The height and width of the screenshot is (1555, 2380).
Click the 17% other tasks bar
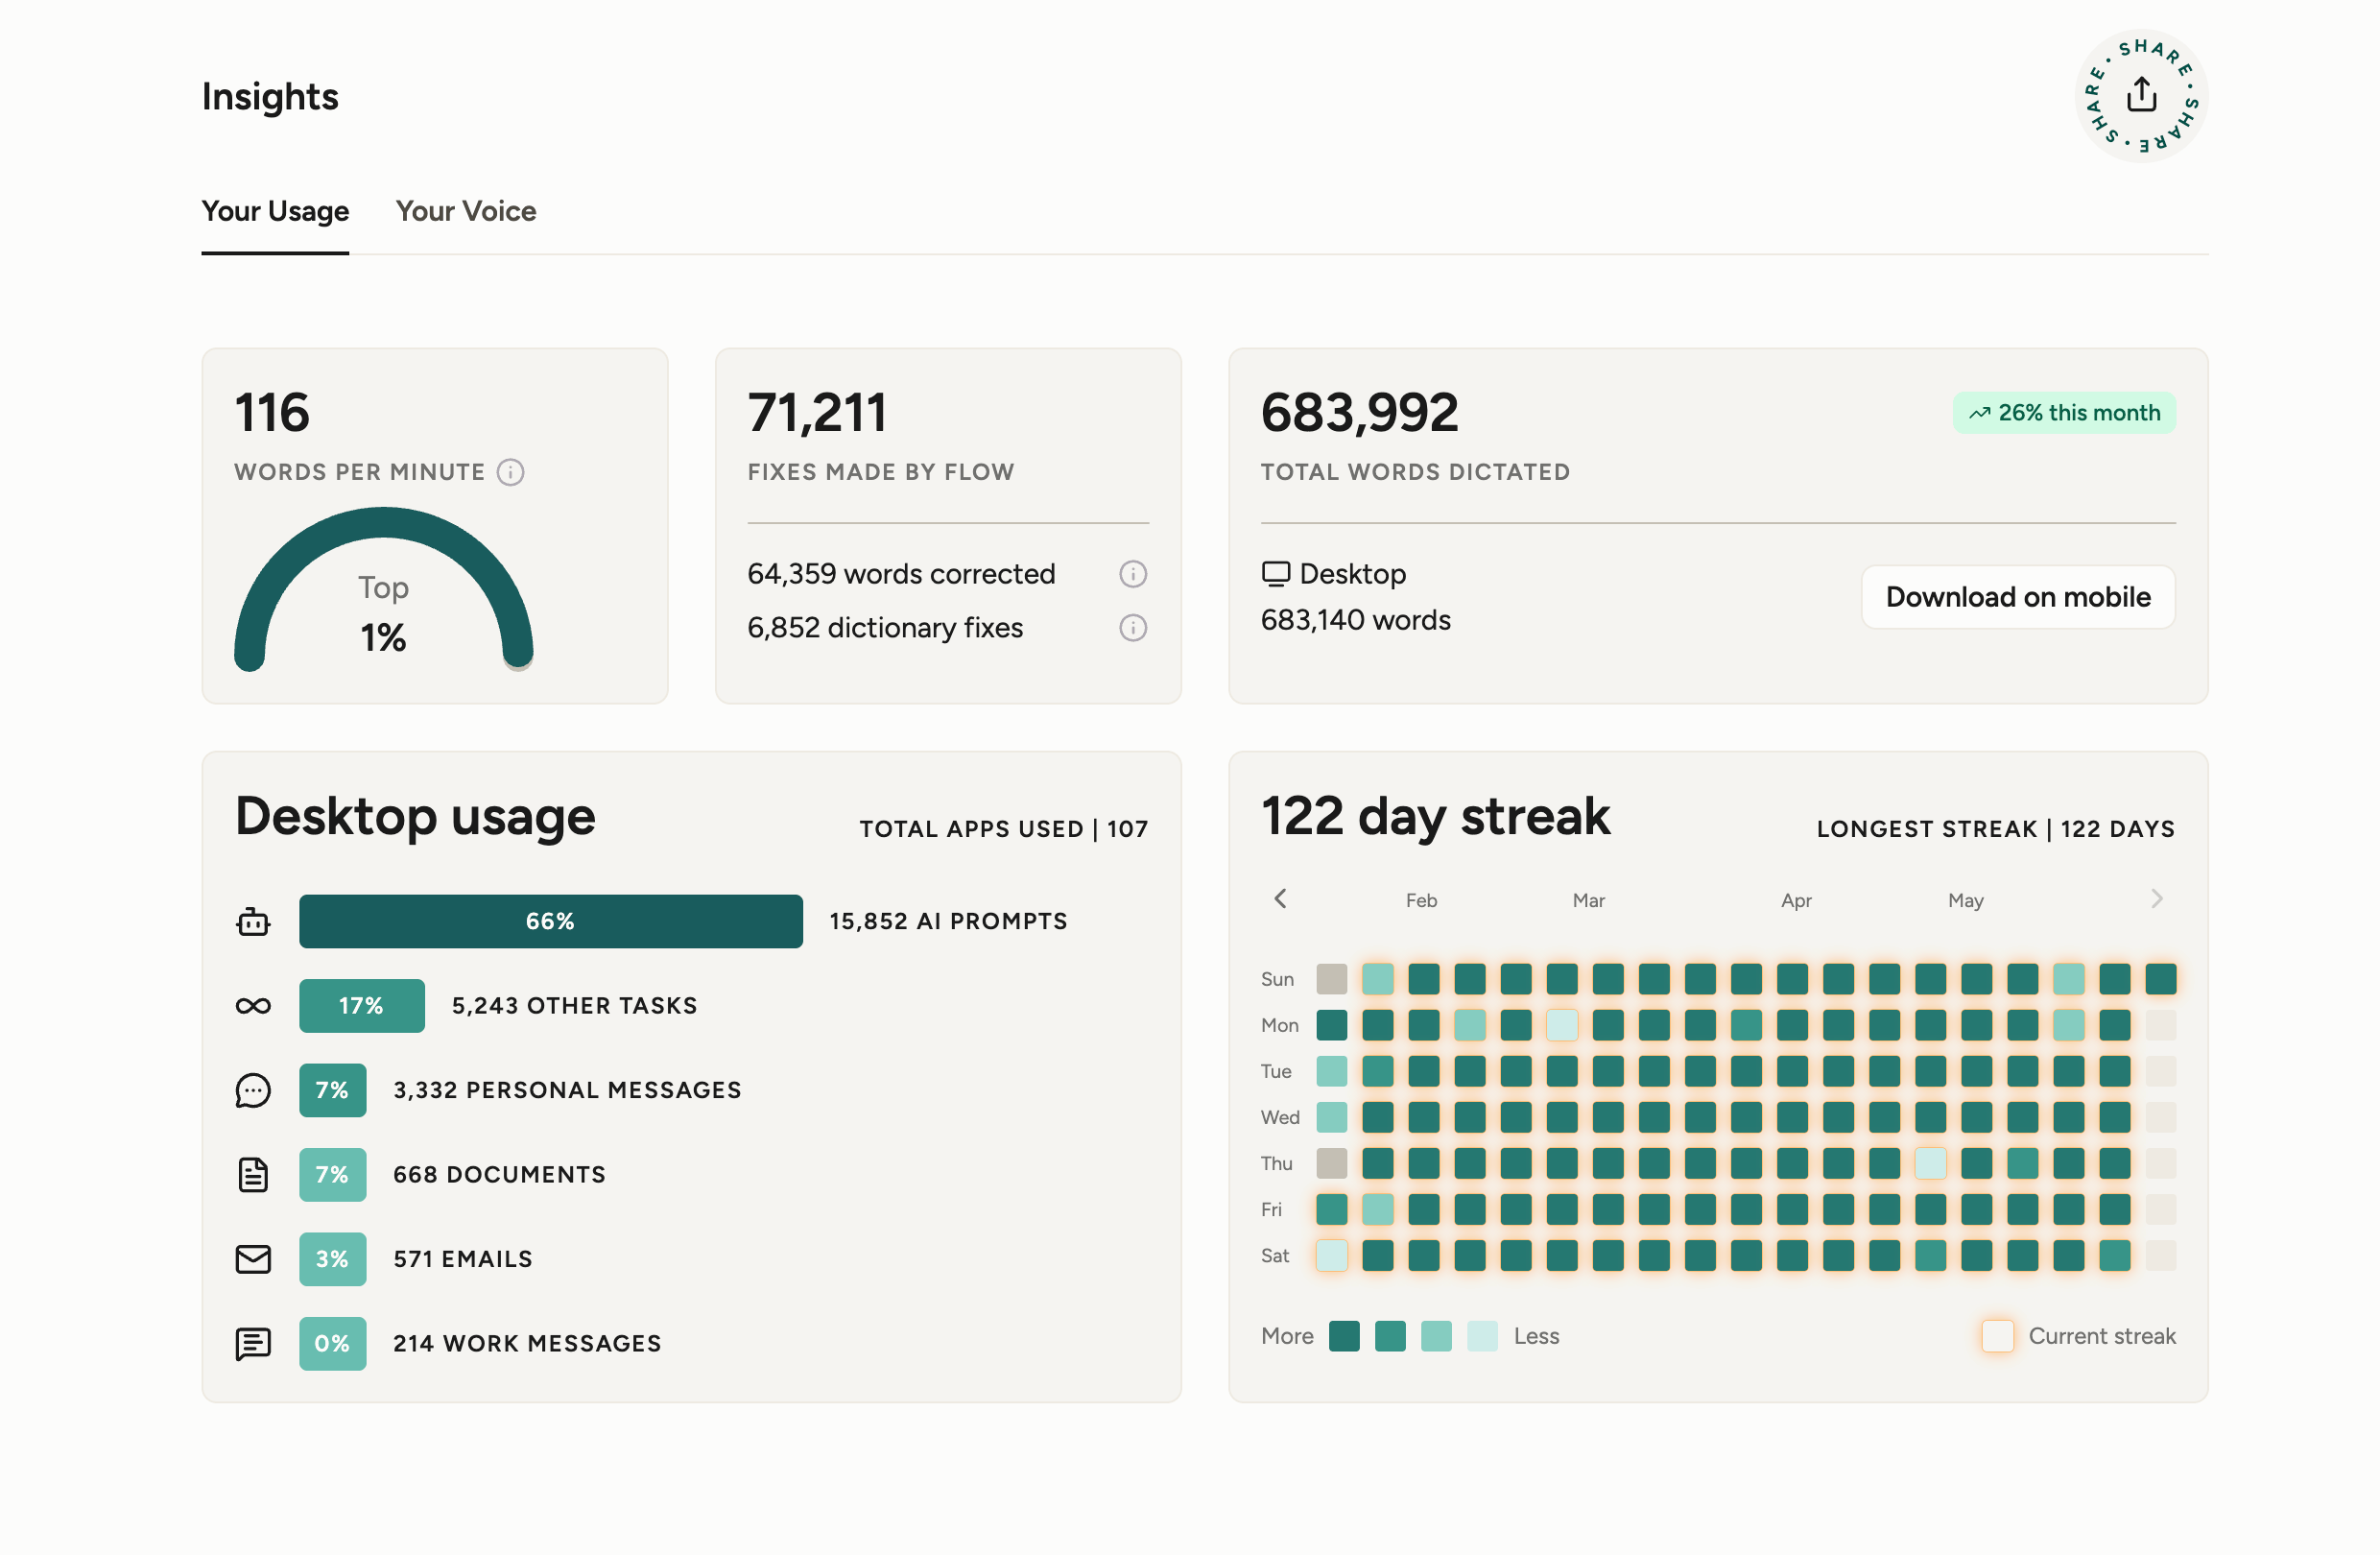tap(361, 1006)
